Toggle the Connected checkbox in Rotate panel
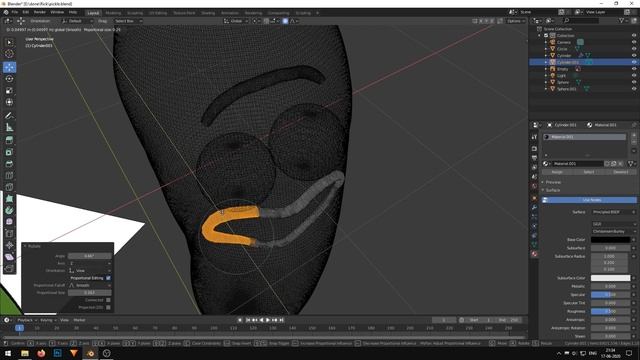The image size is (640, 360). 108,300
